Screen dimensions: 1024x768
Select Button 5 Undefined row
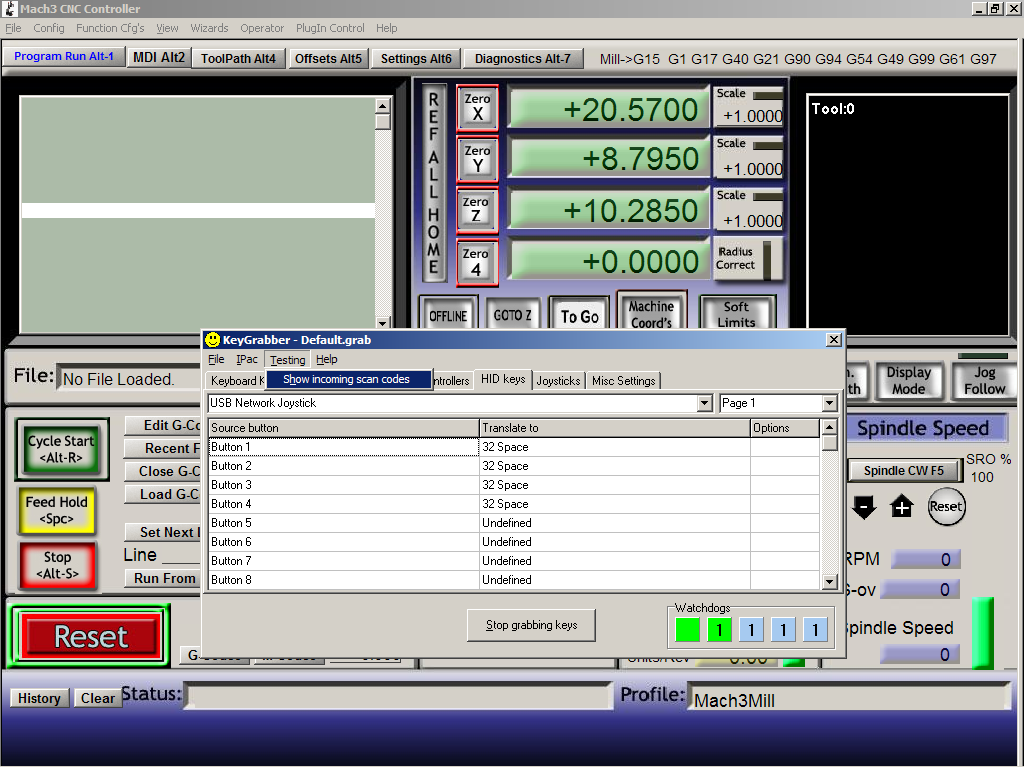(x=513, y=522)
